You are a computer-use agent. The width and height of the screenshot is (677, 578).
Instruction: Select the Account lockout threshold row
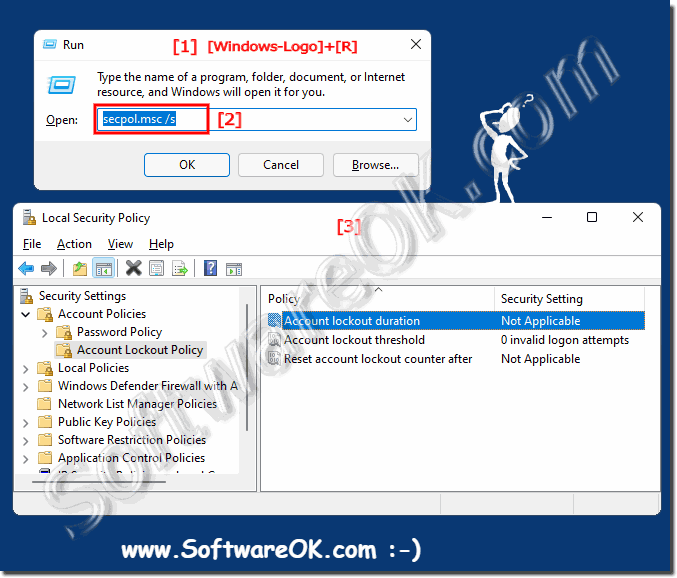(456, 340)
